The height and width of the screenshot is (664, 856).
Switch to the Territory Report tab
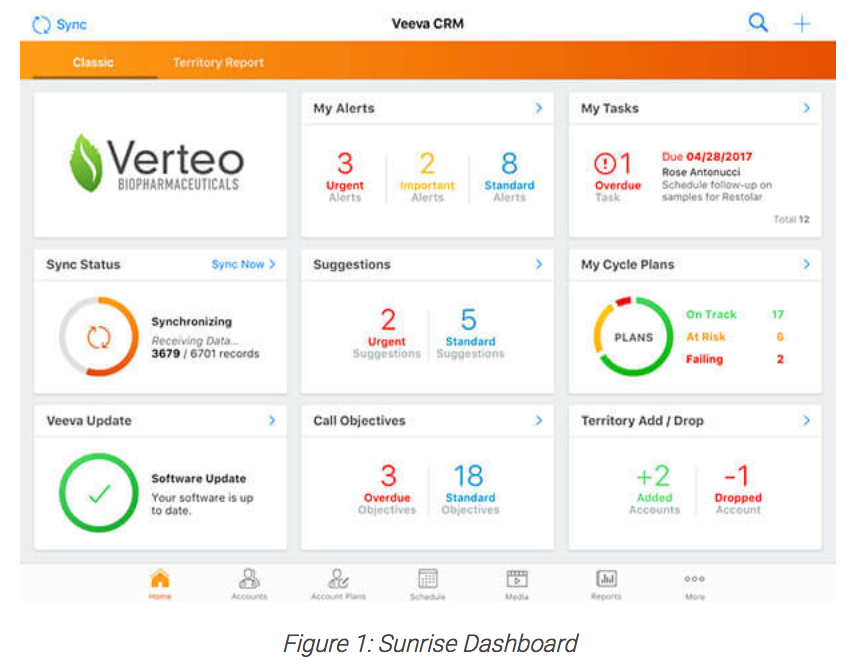(218, 62)
